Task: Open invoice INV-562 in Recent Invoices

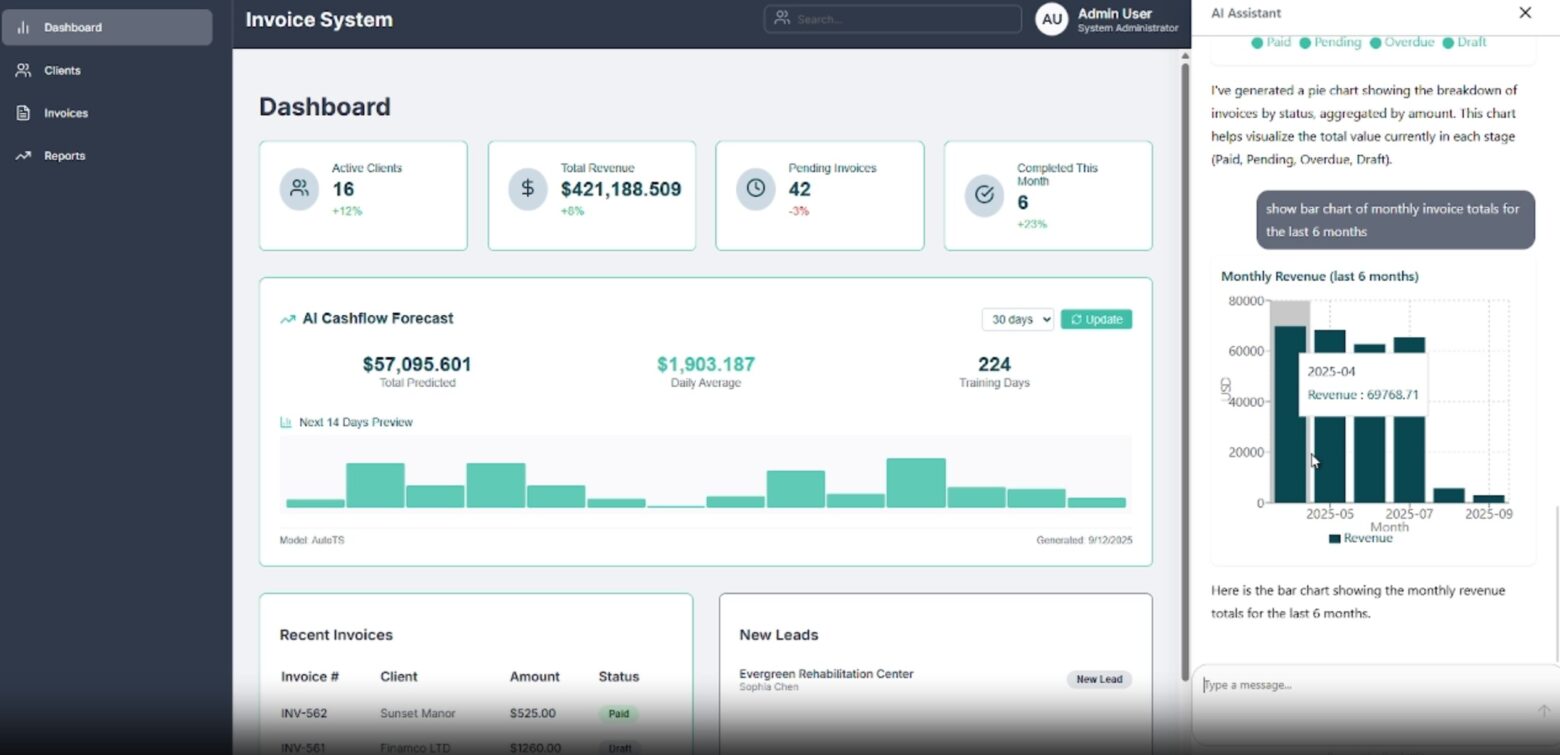Action: tap(304, 714)
